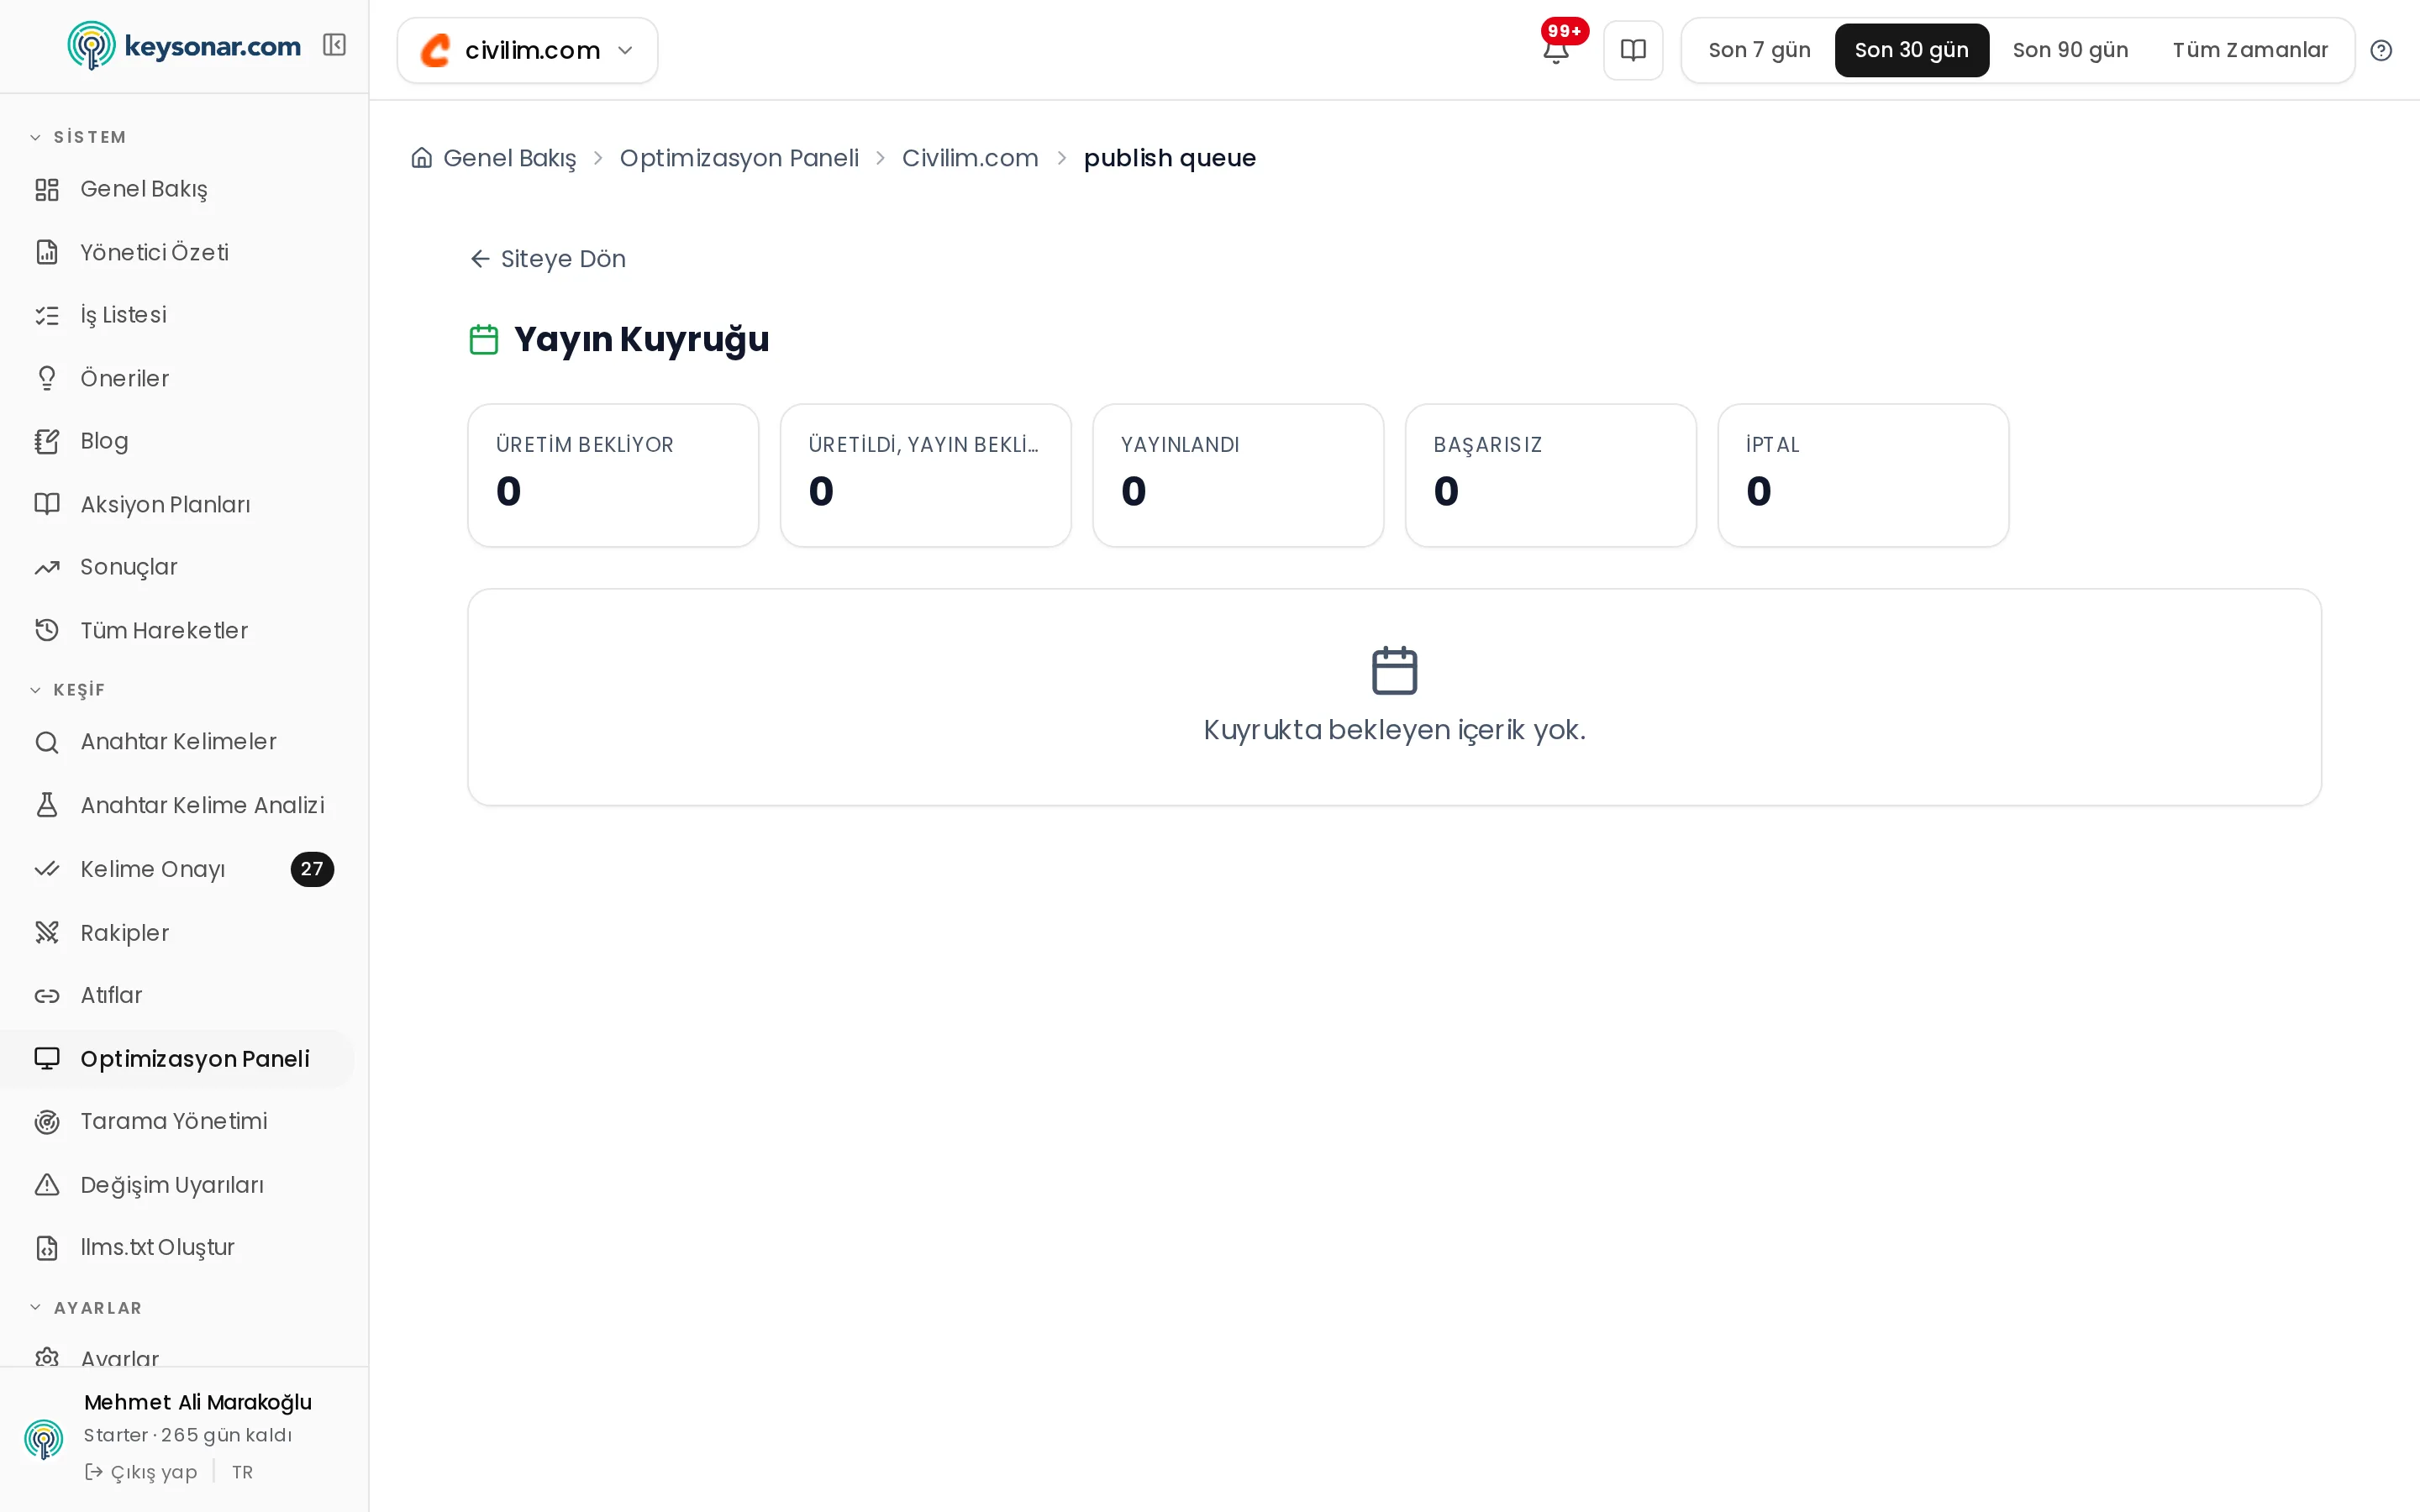Go to İş Listesi
This screenshot has height=1512, width=2420.
tap(177, 315)
